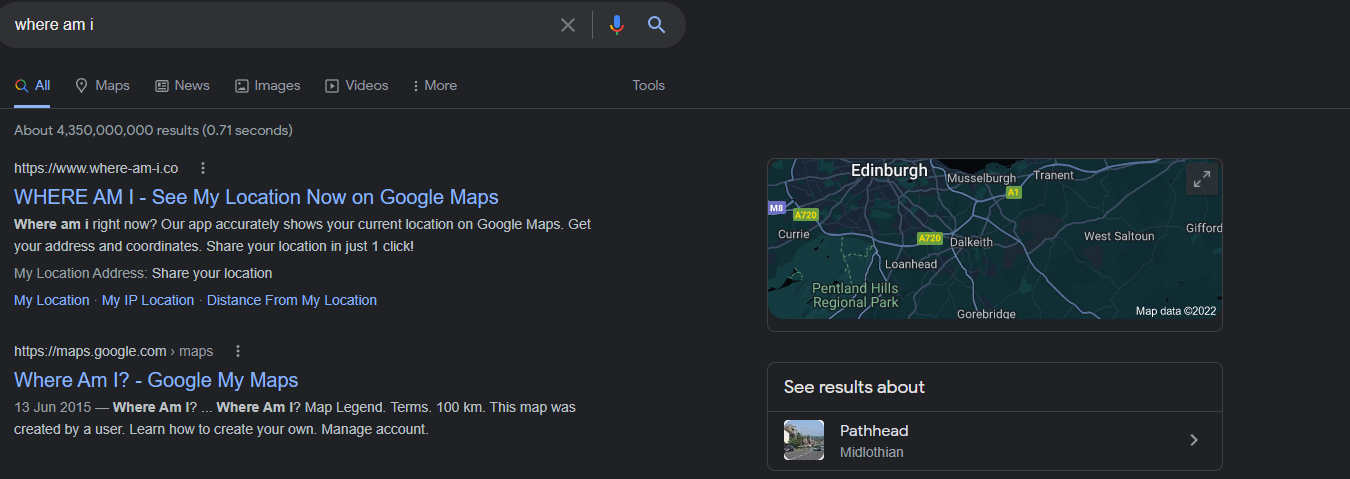Click the 'See results about' heading

(855, 387)
